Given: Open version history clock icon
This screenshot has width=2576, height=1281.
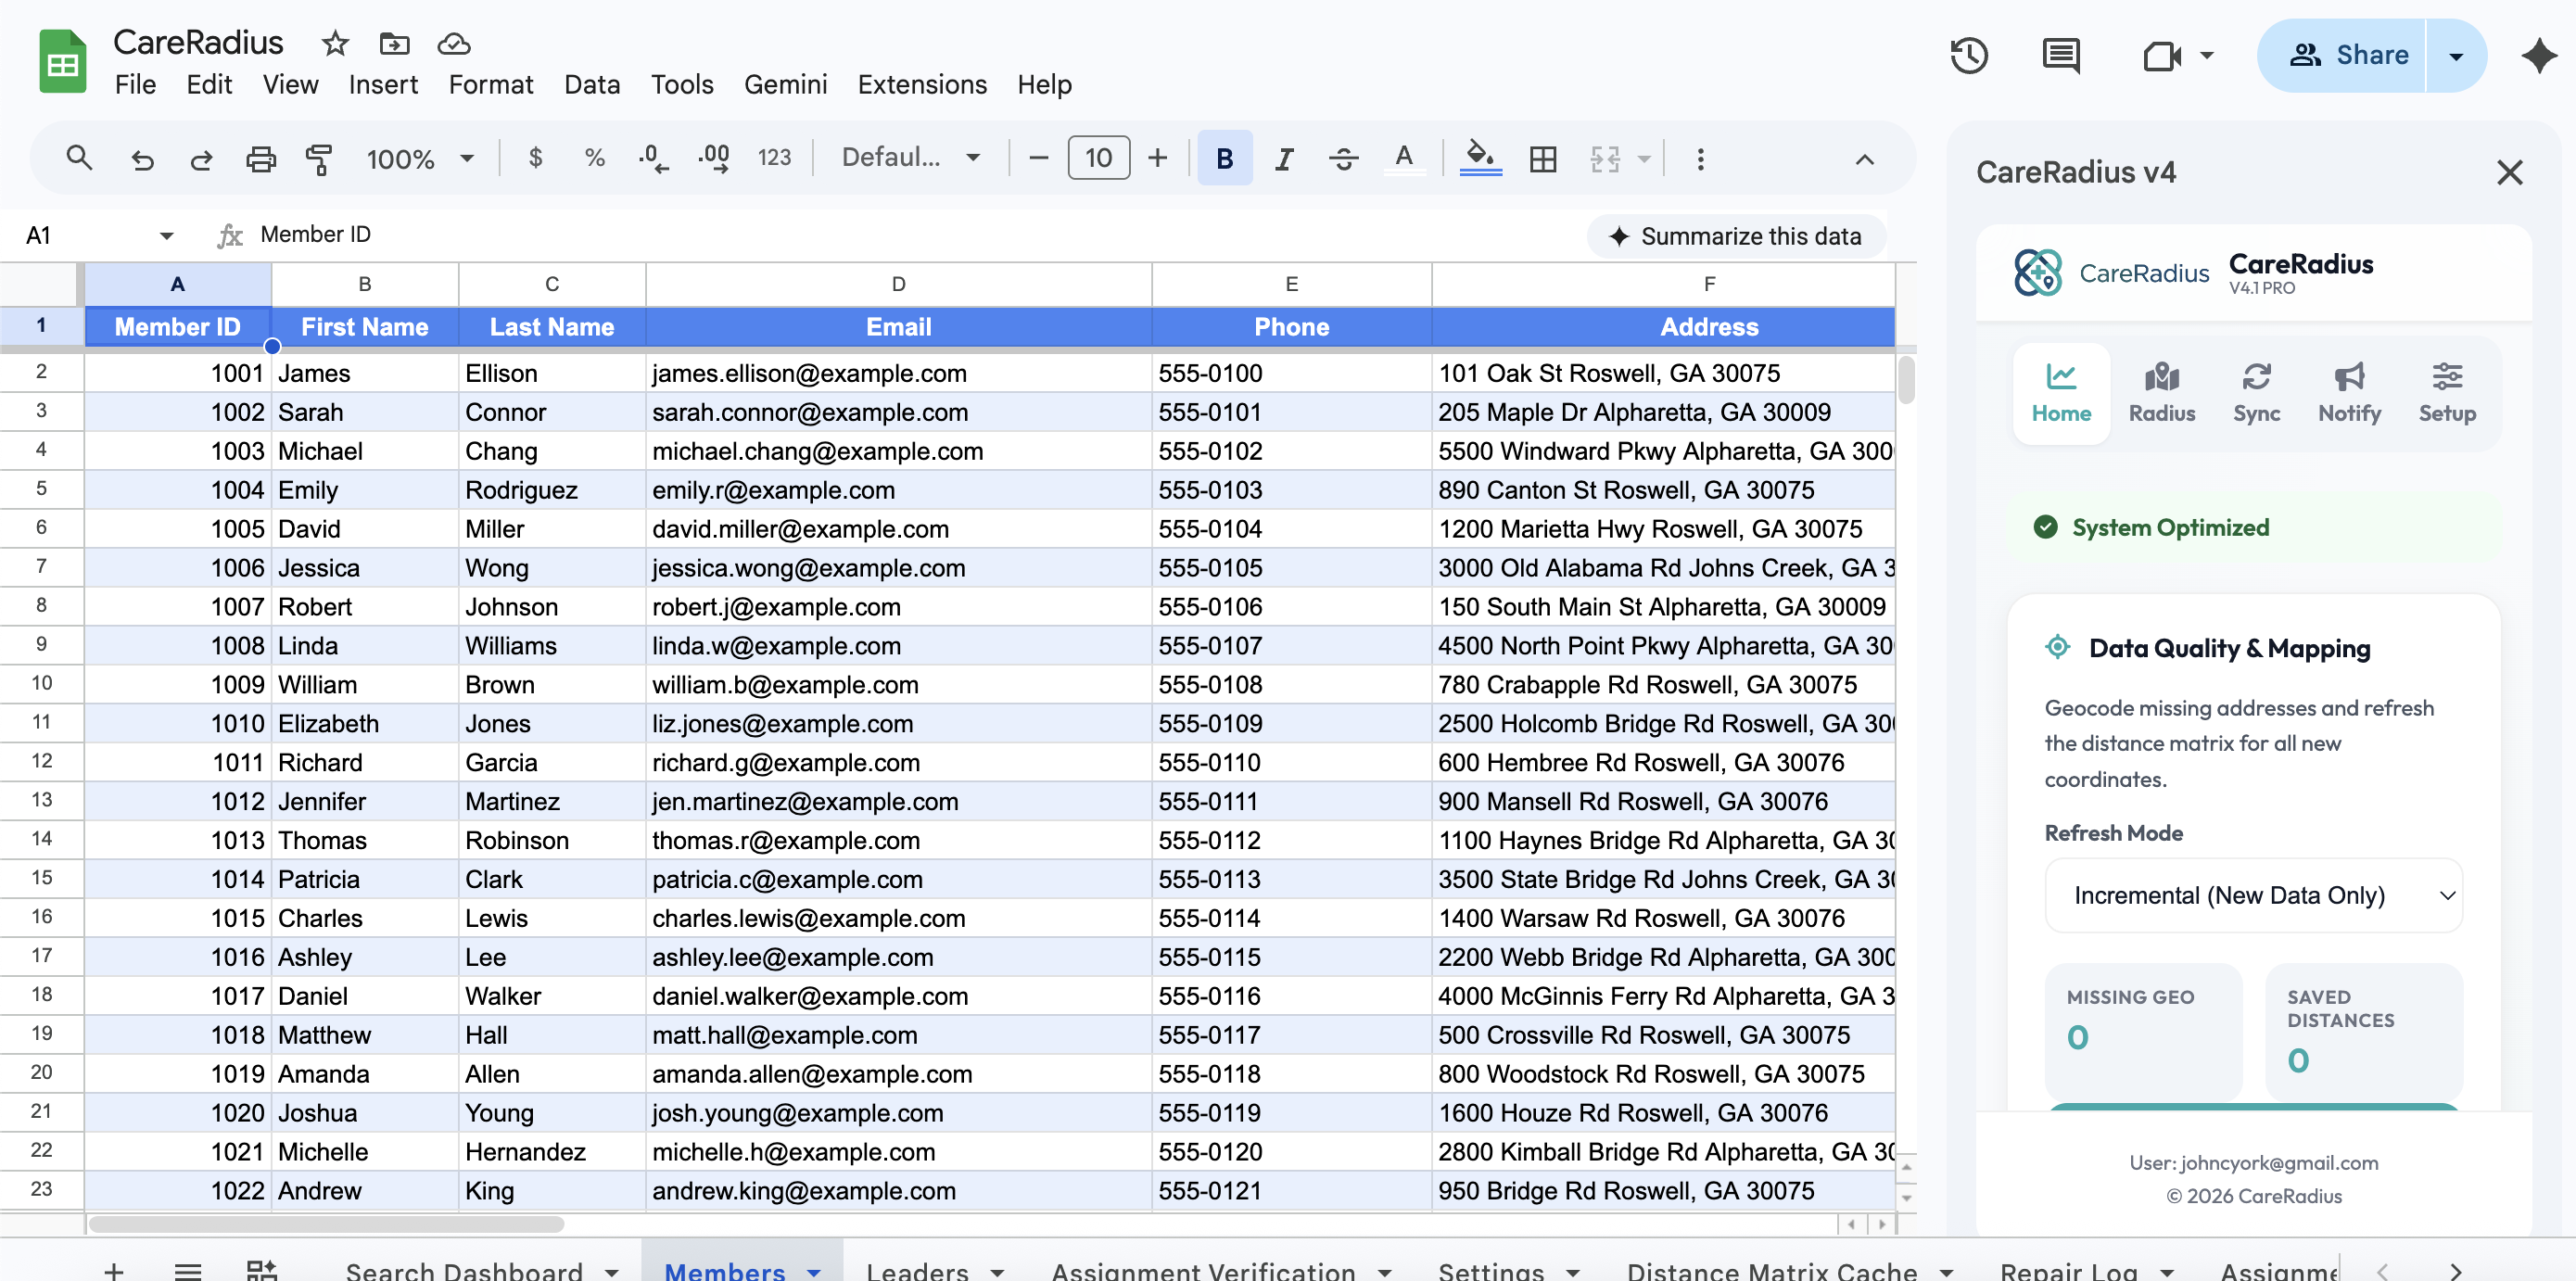Looking at the screenshot, I should click(x=1968, y=55).
